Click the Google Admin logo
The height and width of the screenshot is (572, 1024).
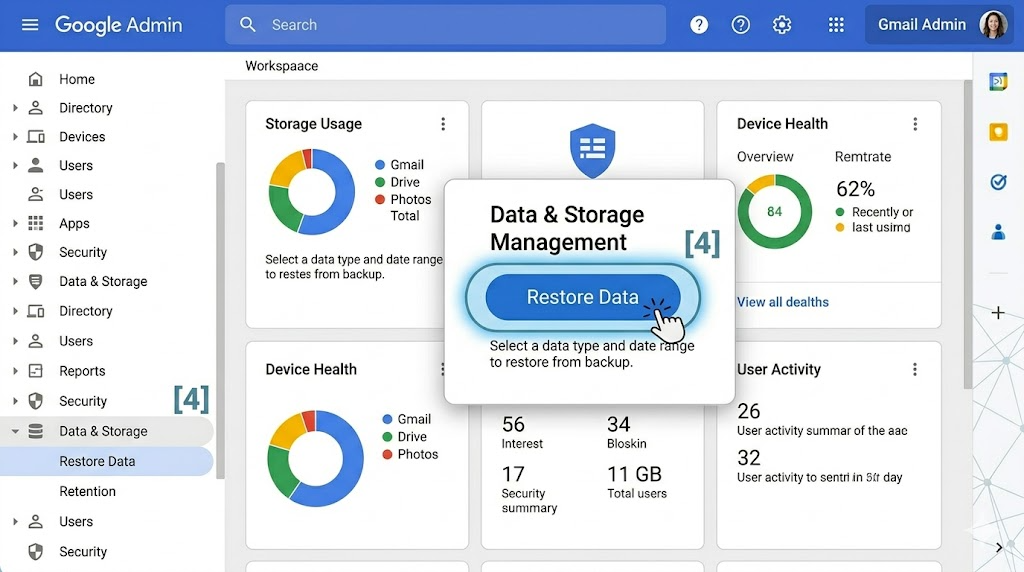(x=119, y=25)
